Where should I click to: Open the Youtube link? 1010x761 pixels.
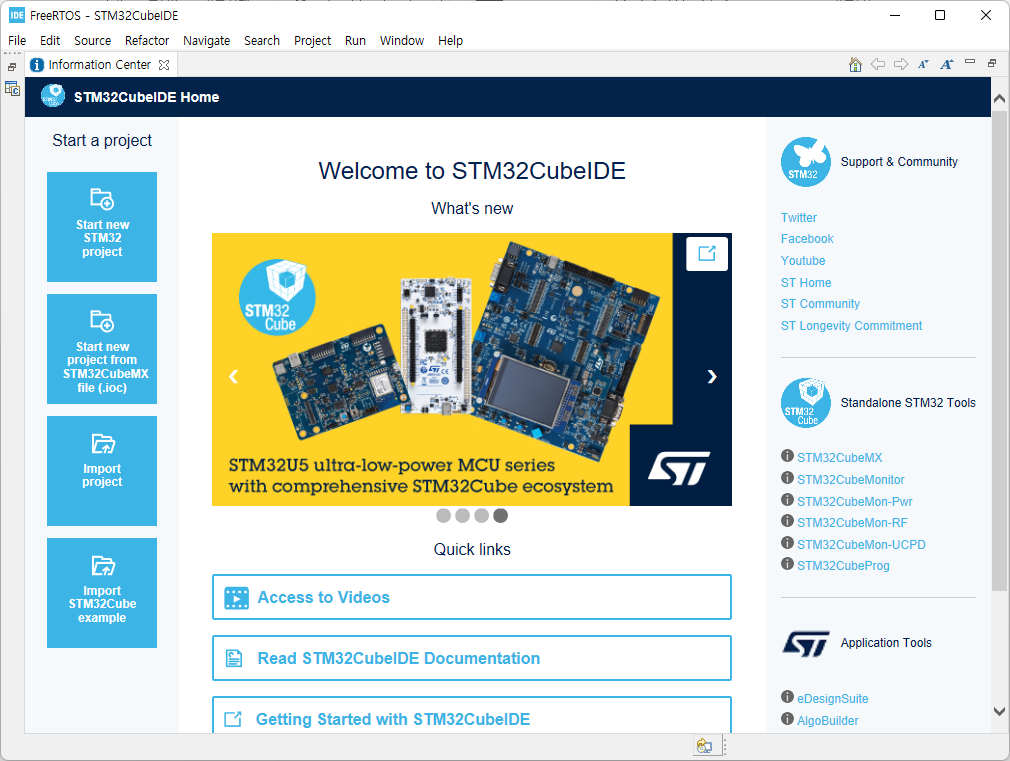click(x=803, y=261)
